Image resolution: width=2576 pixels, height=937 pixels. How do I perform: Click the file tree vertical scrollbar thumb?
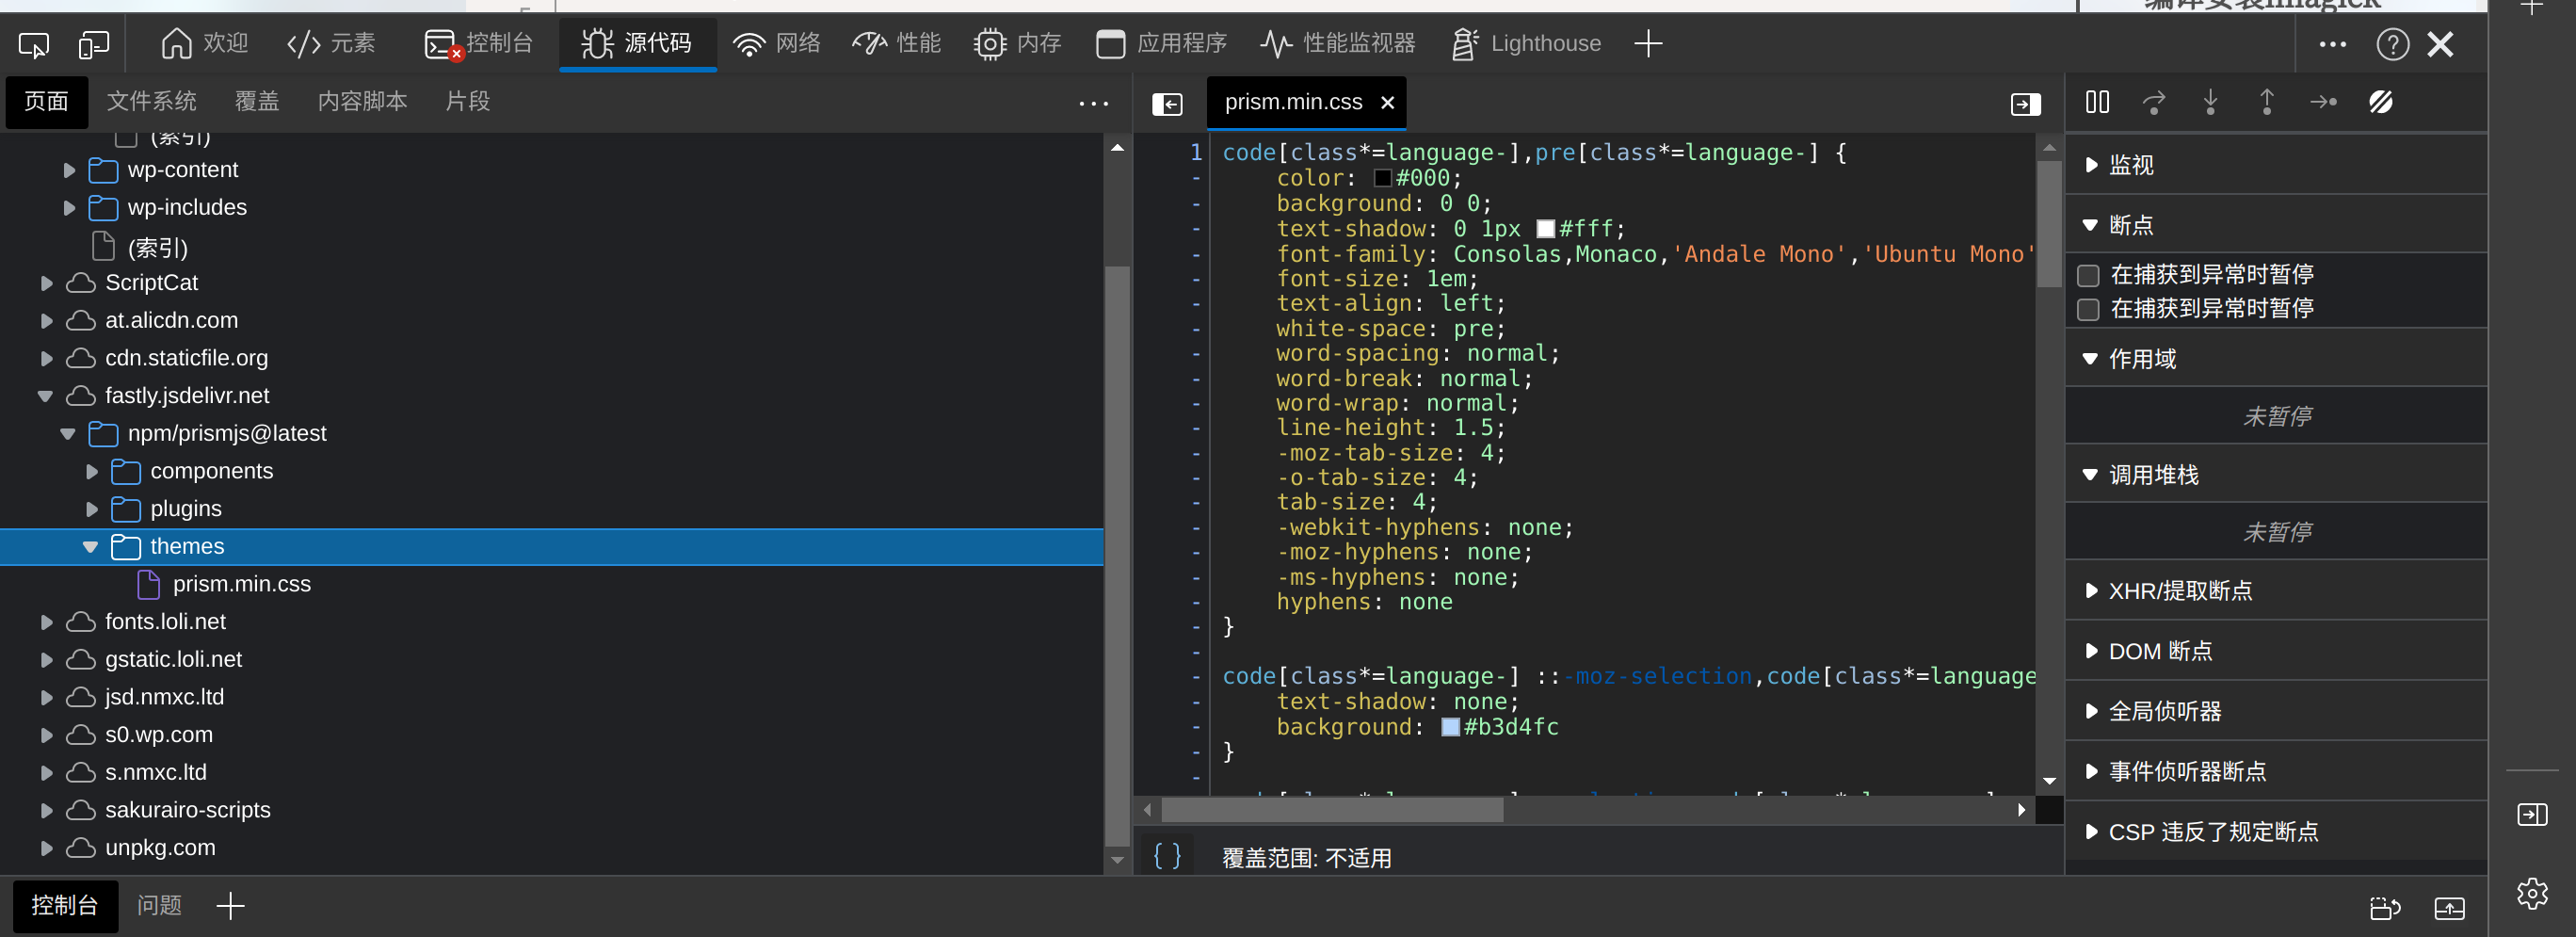click(x=1117, y=556)
